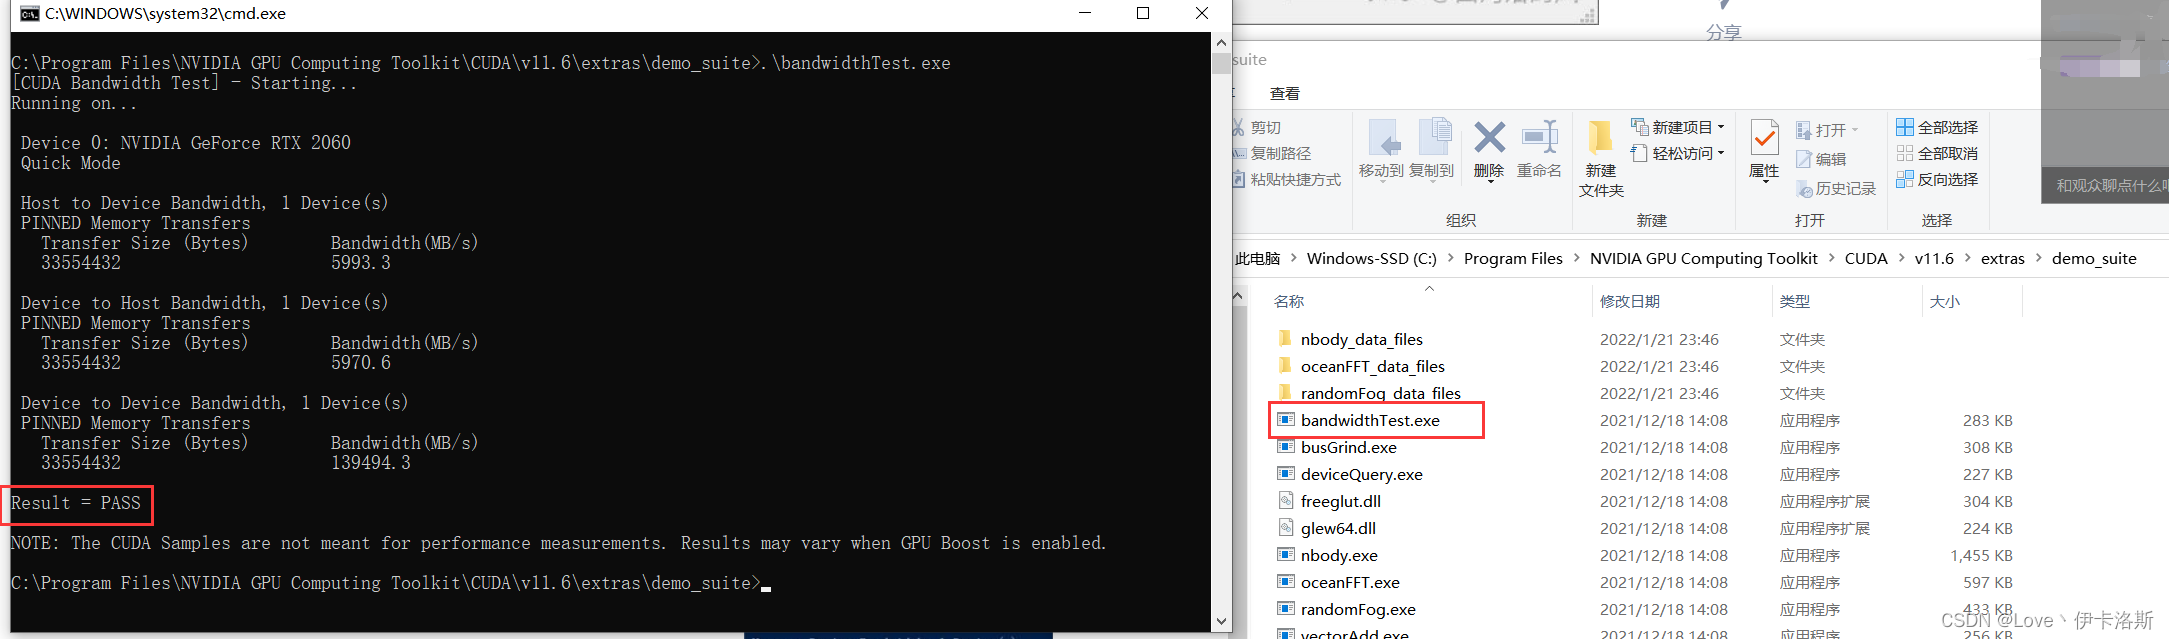2169x639 pixels.
Task: Open Properties (属性) from the ribbon
Action: tap(1764, 150)
